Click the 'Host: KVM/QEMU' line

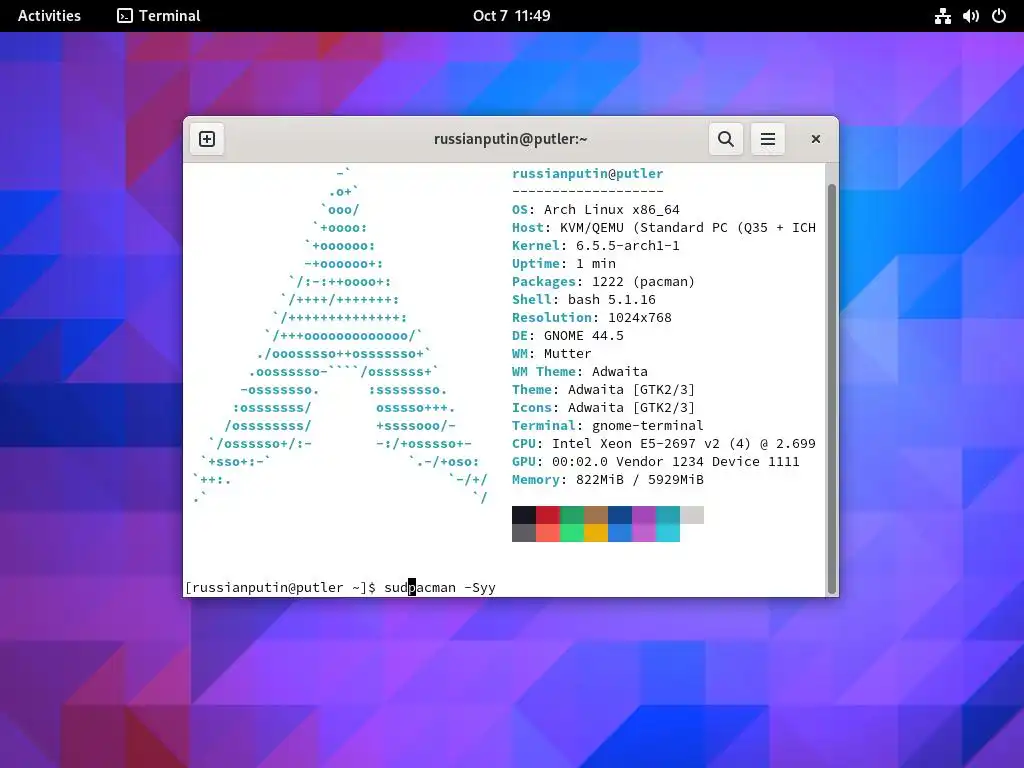pos(664,228)
